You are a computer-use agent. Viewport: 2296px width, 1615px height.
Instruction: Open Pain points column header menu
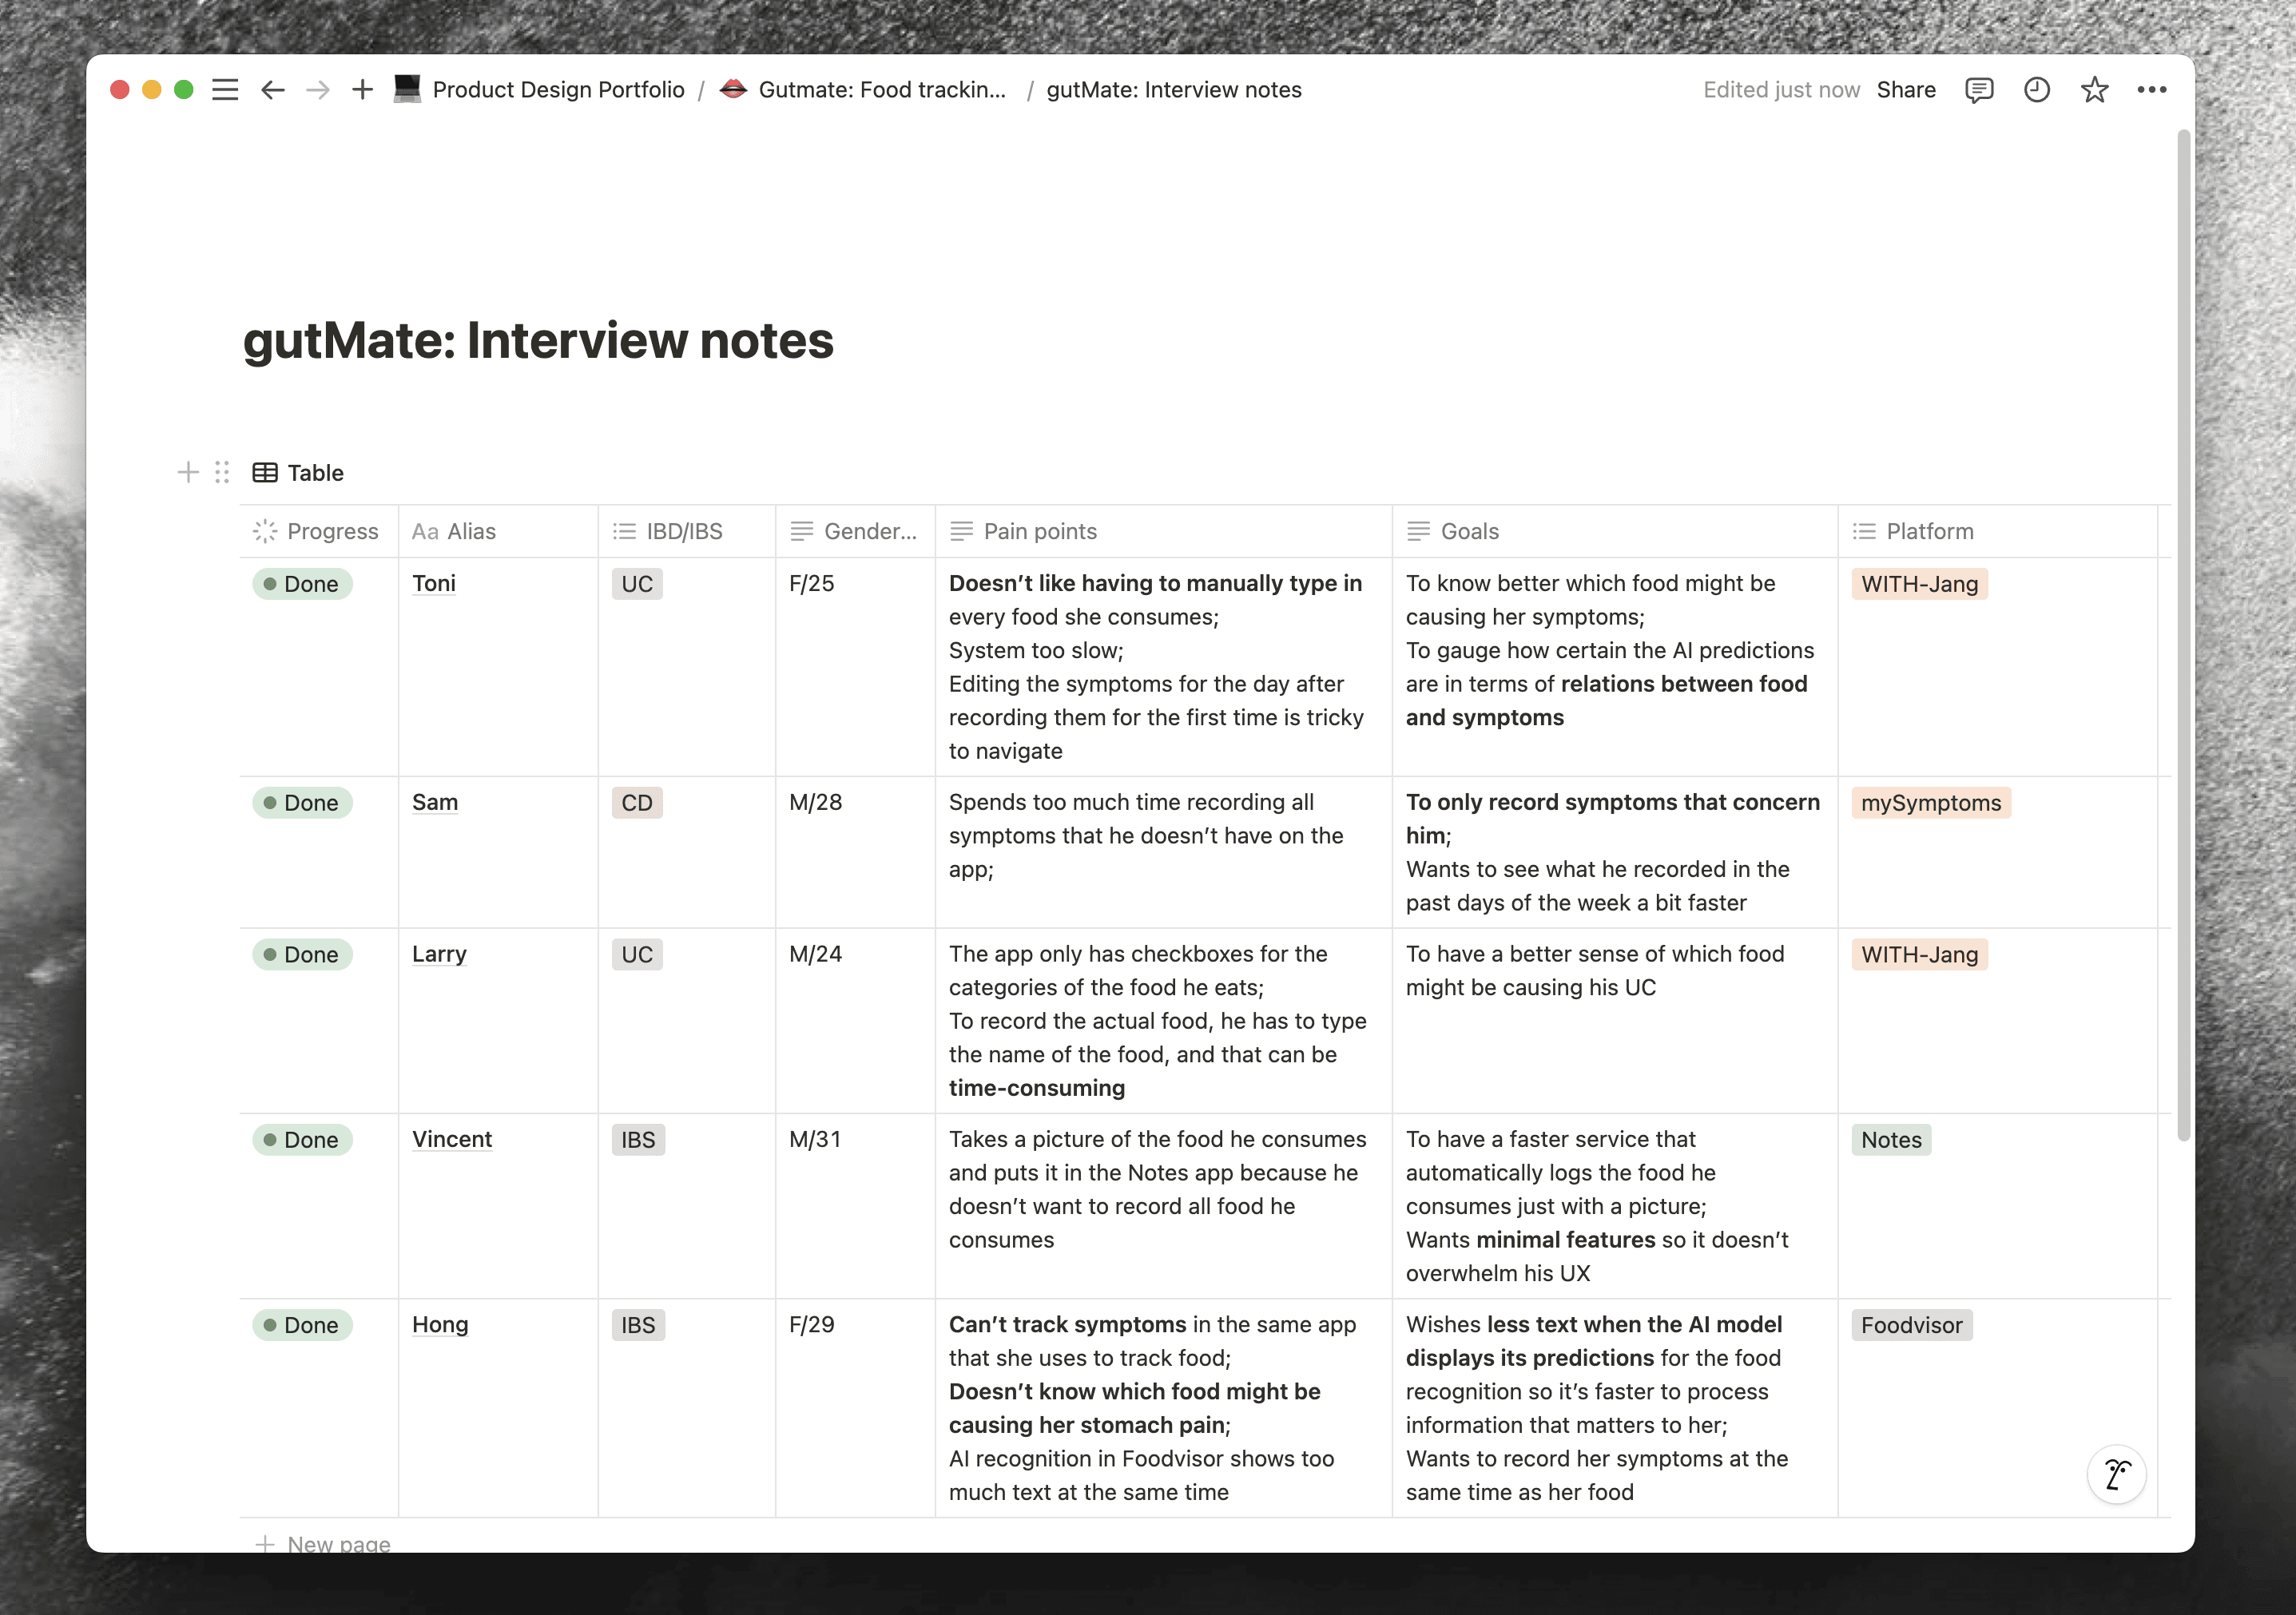(1163, 531)
